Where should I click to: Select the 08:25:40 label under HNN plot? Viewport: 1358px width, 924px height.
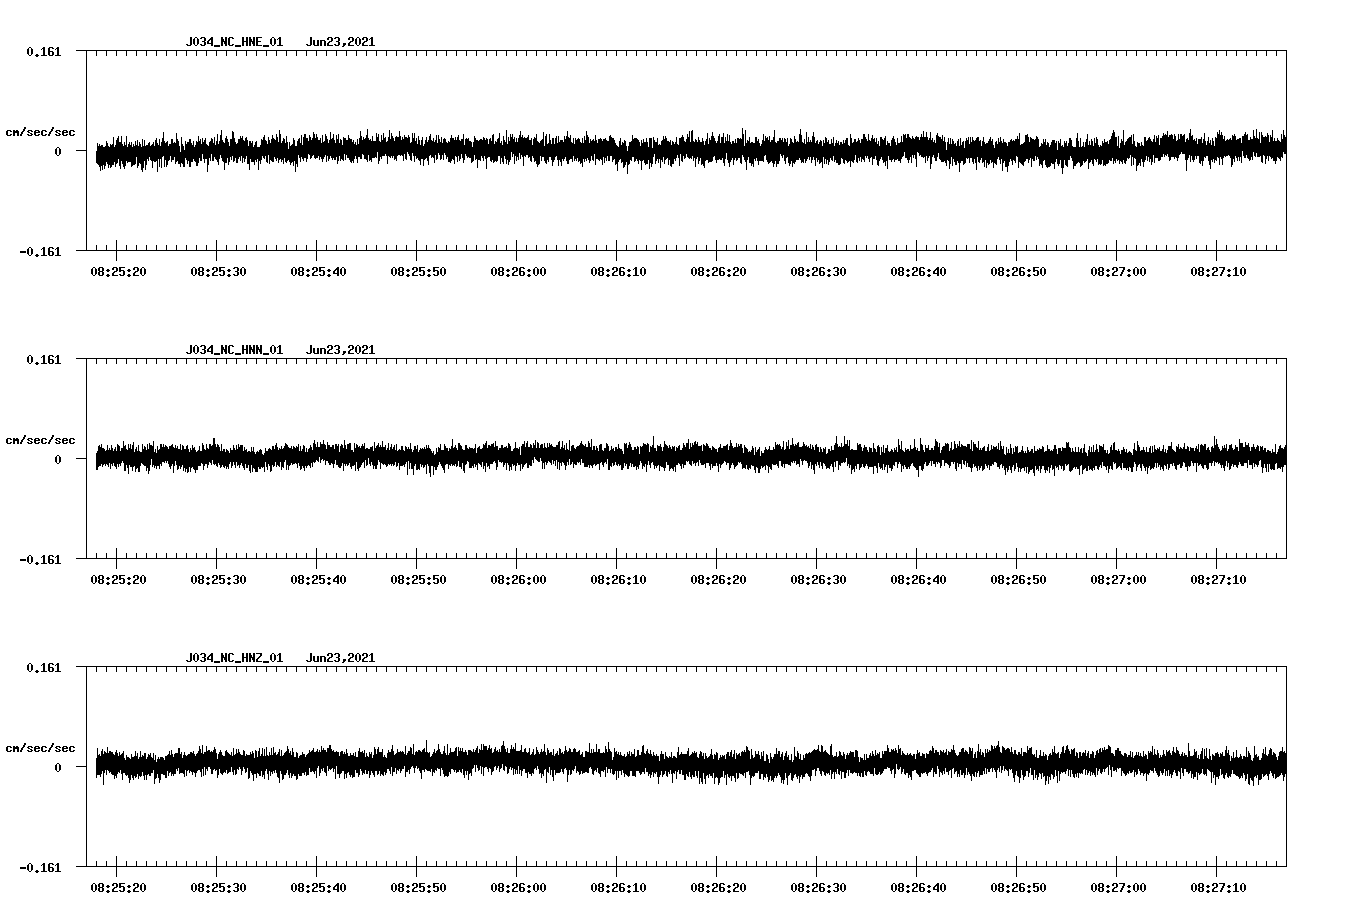click(x=317, y=579)
